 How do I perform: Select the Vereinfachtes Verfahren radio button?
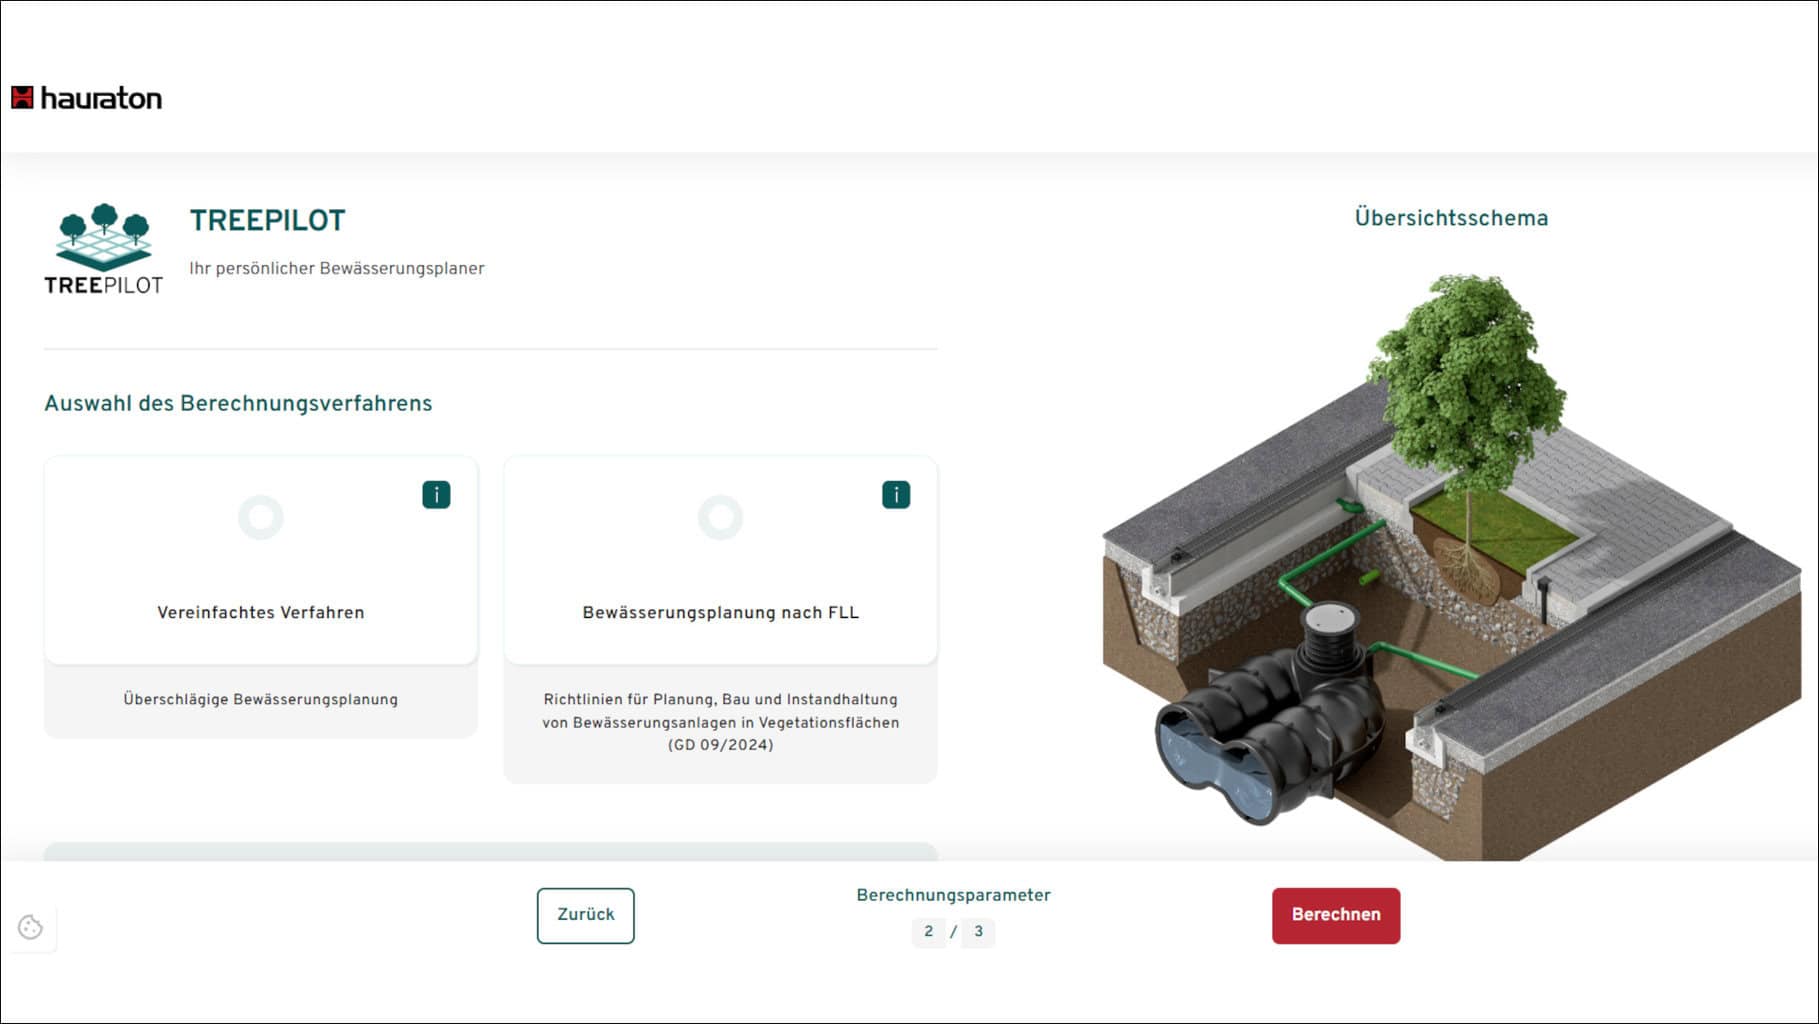(x=261, y=517)
